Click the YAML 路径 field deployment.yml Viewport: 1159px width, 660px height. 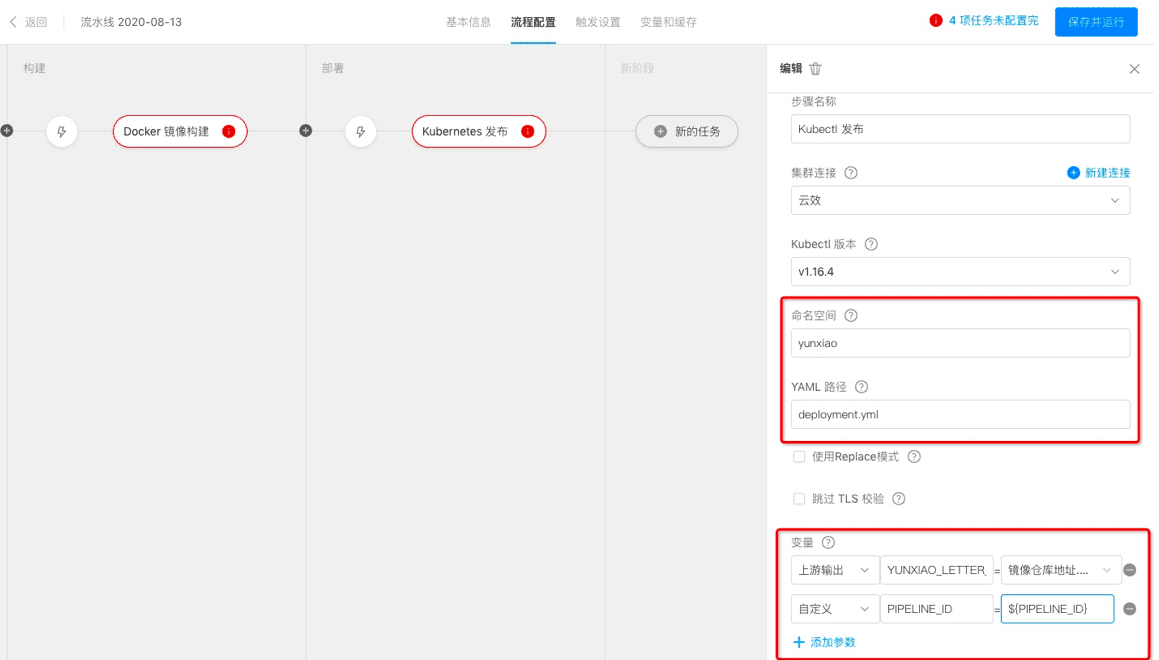click(x=960, y=415)
